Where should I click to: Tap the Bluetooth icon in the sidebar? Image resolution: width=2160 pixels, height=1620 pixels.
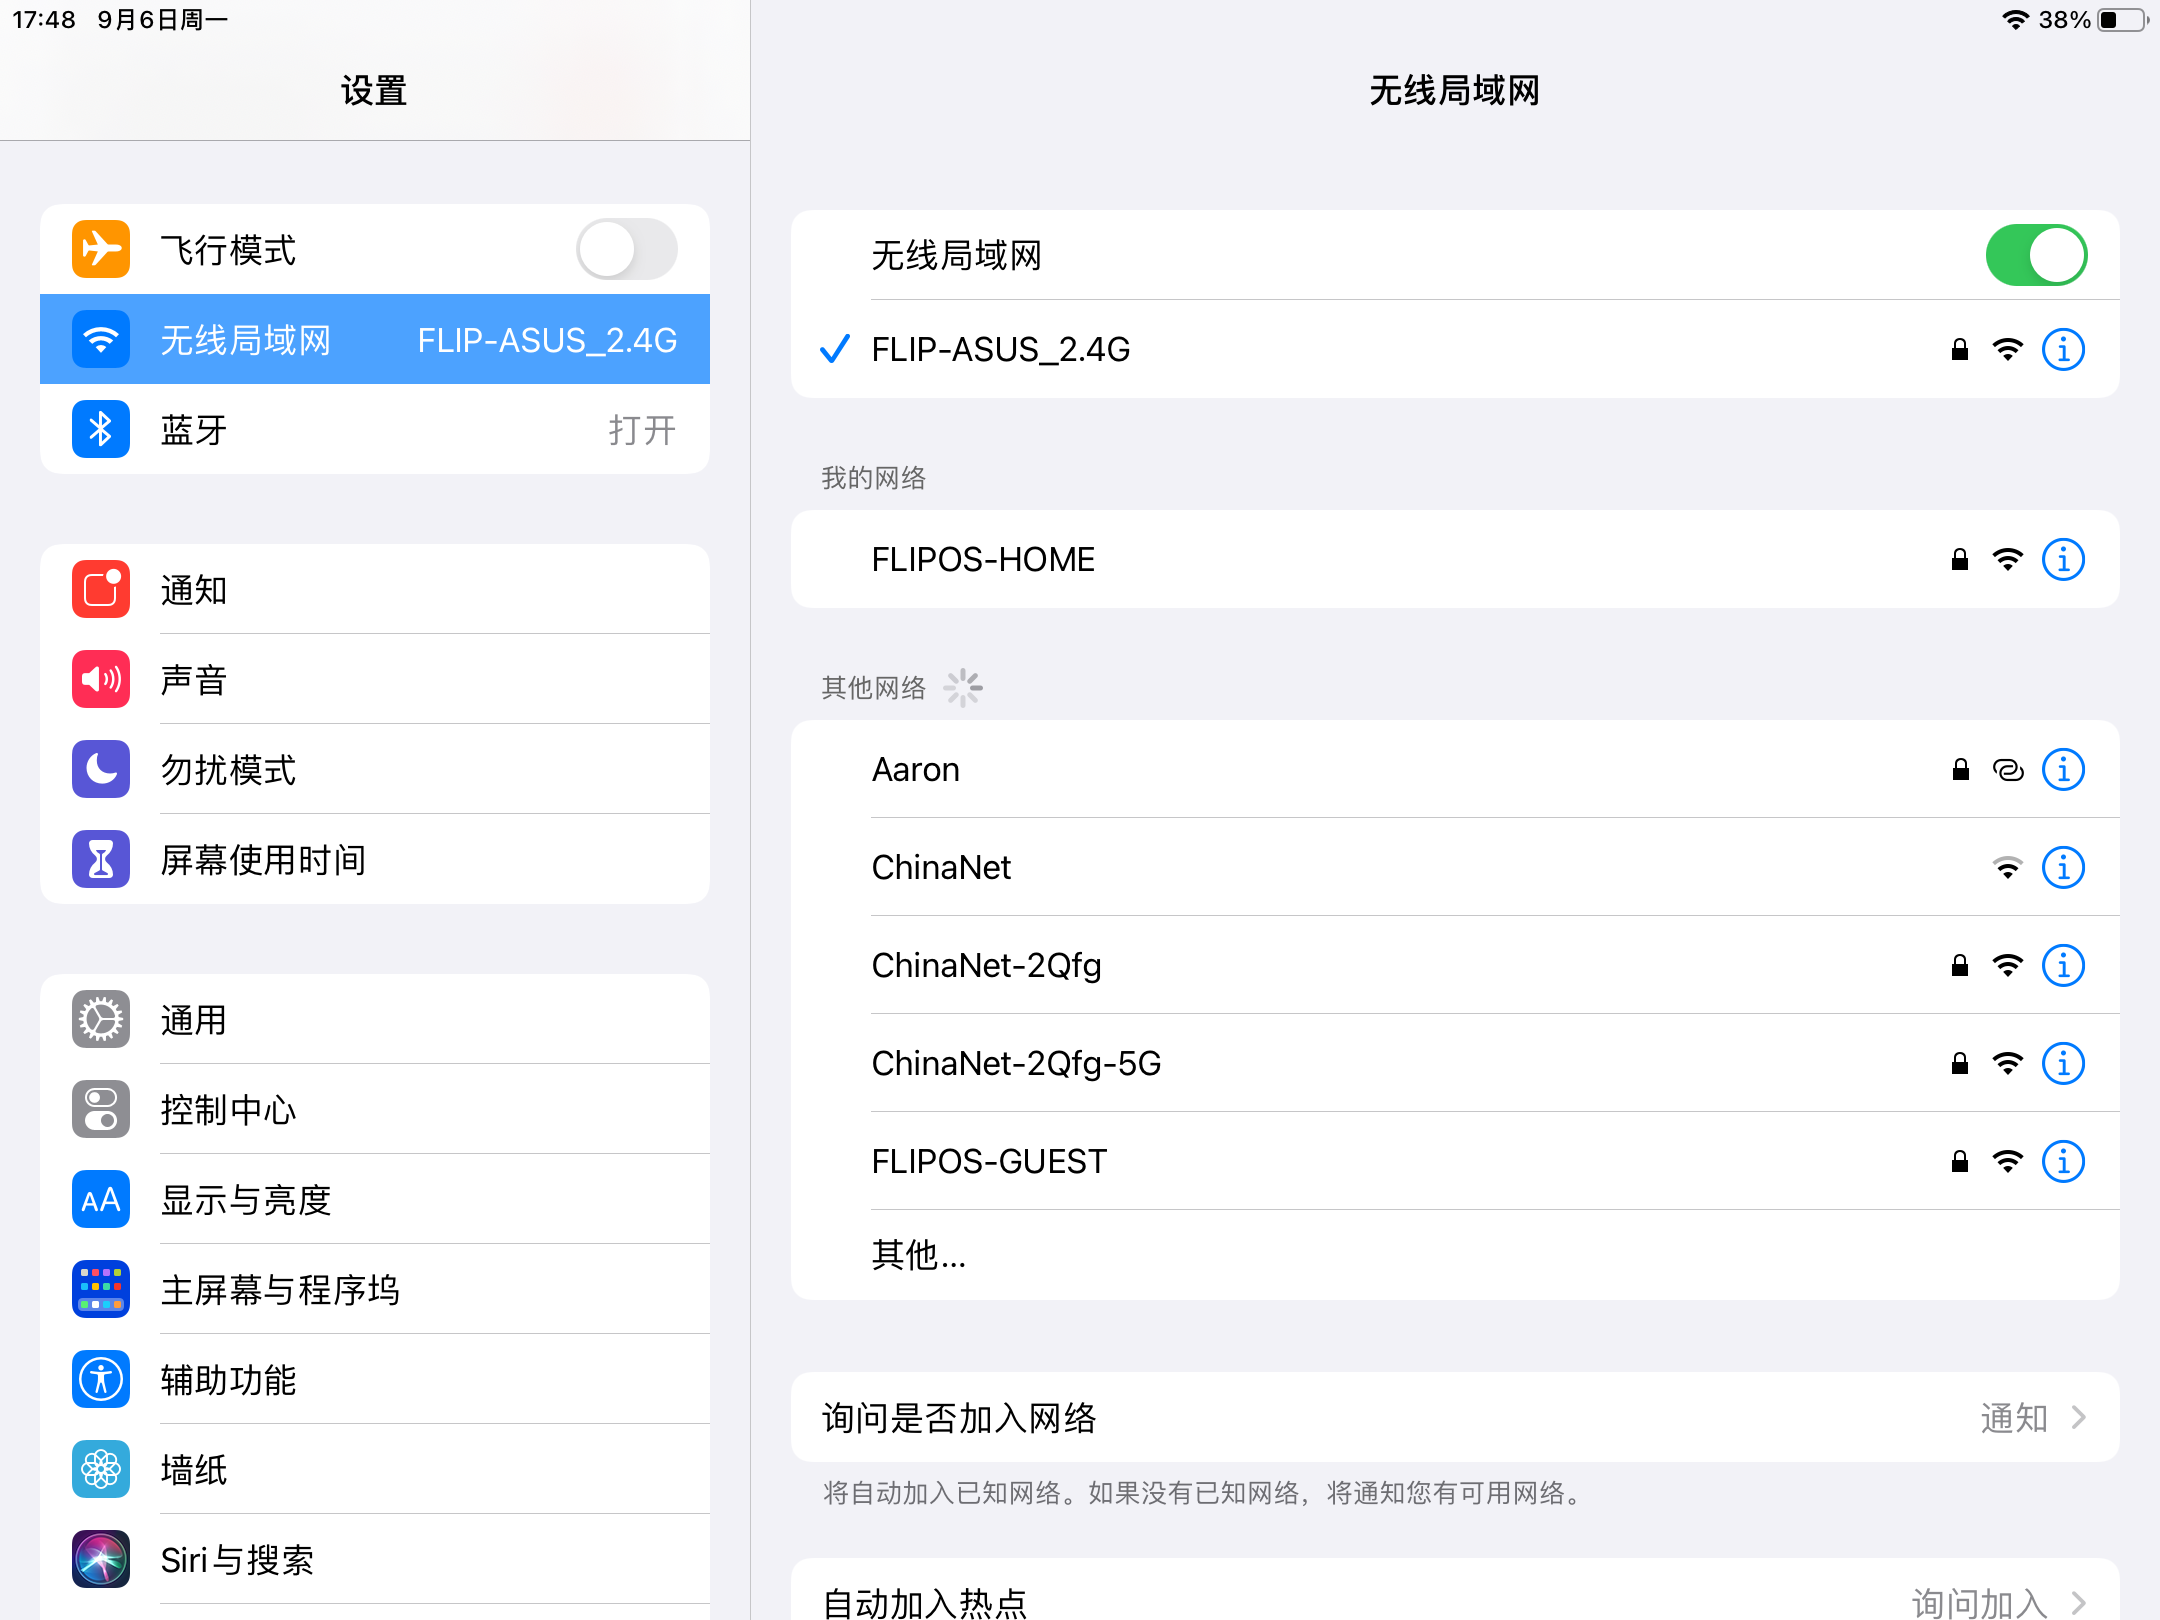click(101, 429)
